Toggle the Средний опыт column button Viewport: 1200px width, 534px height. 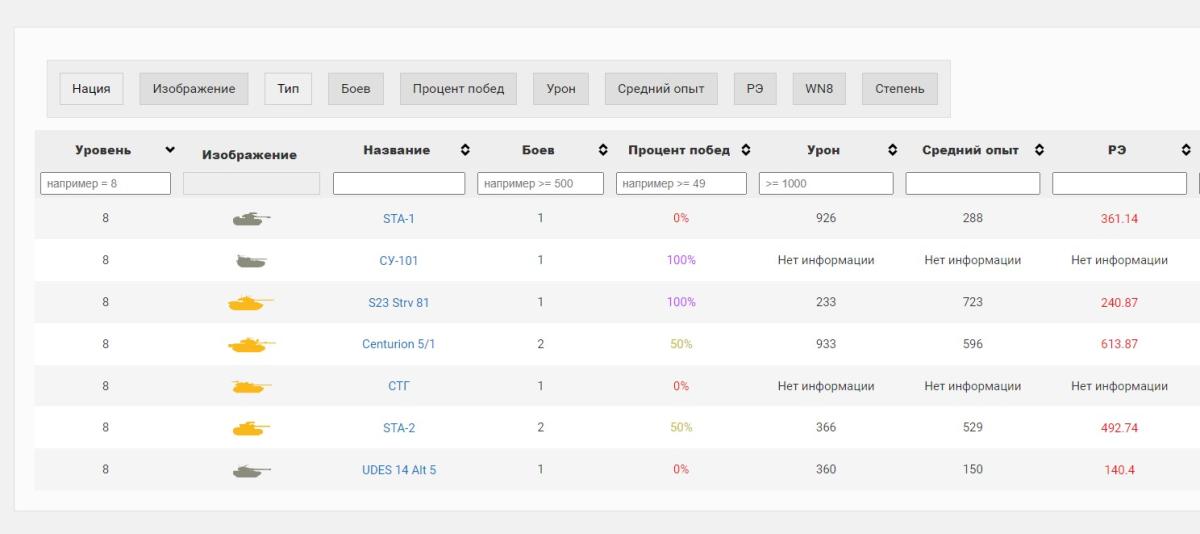[661, 89]
